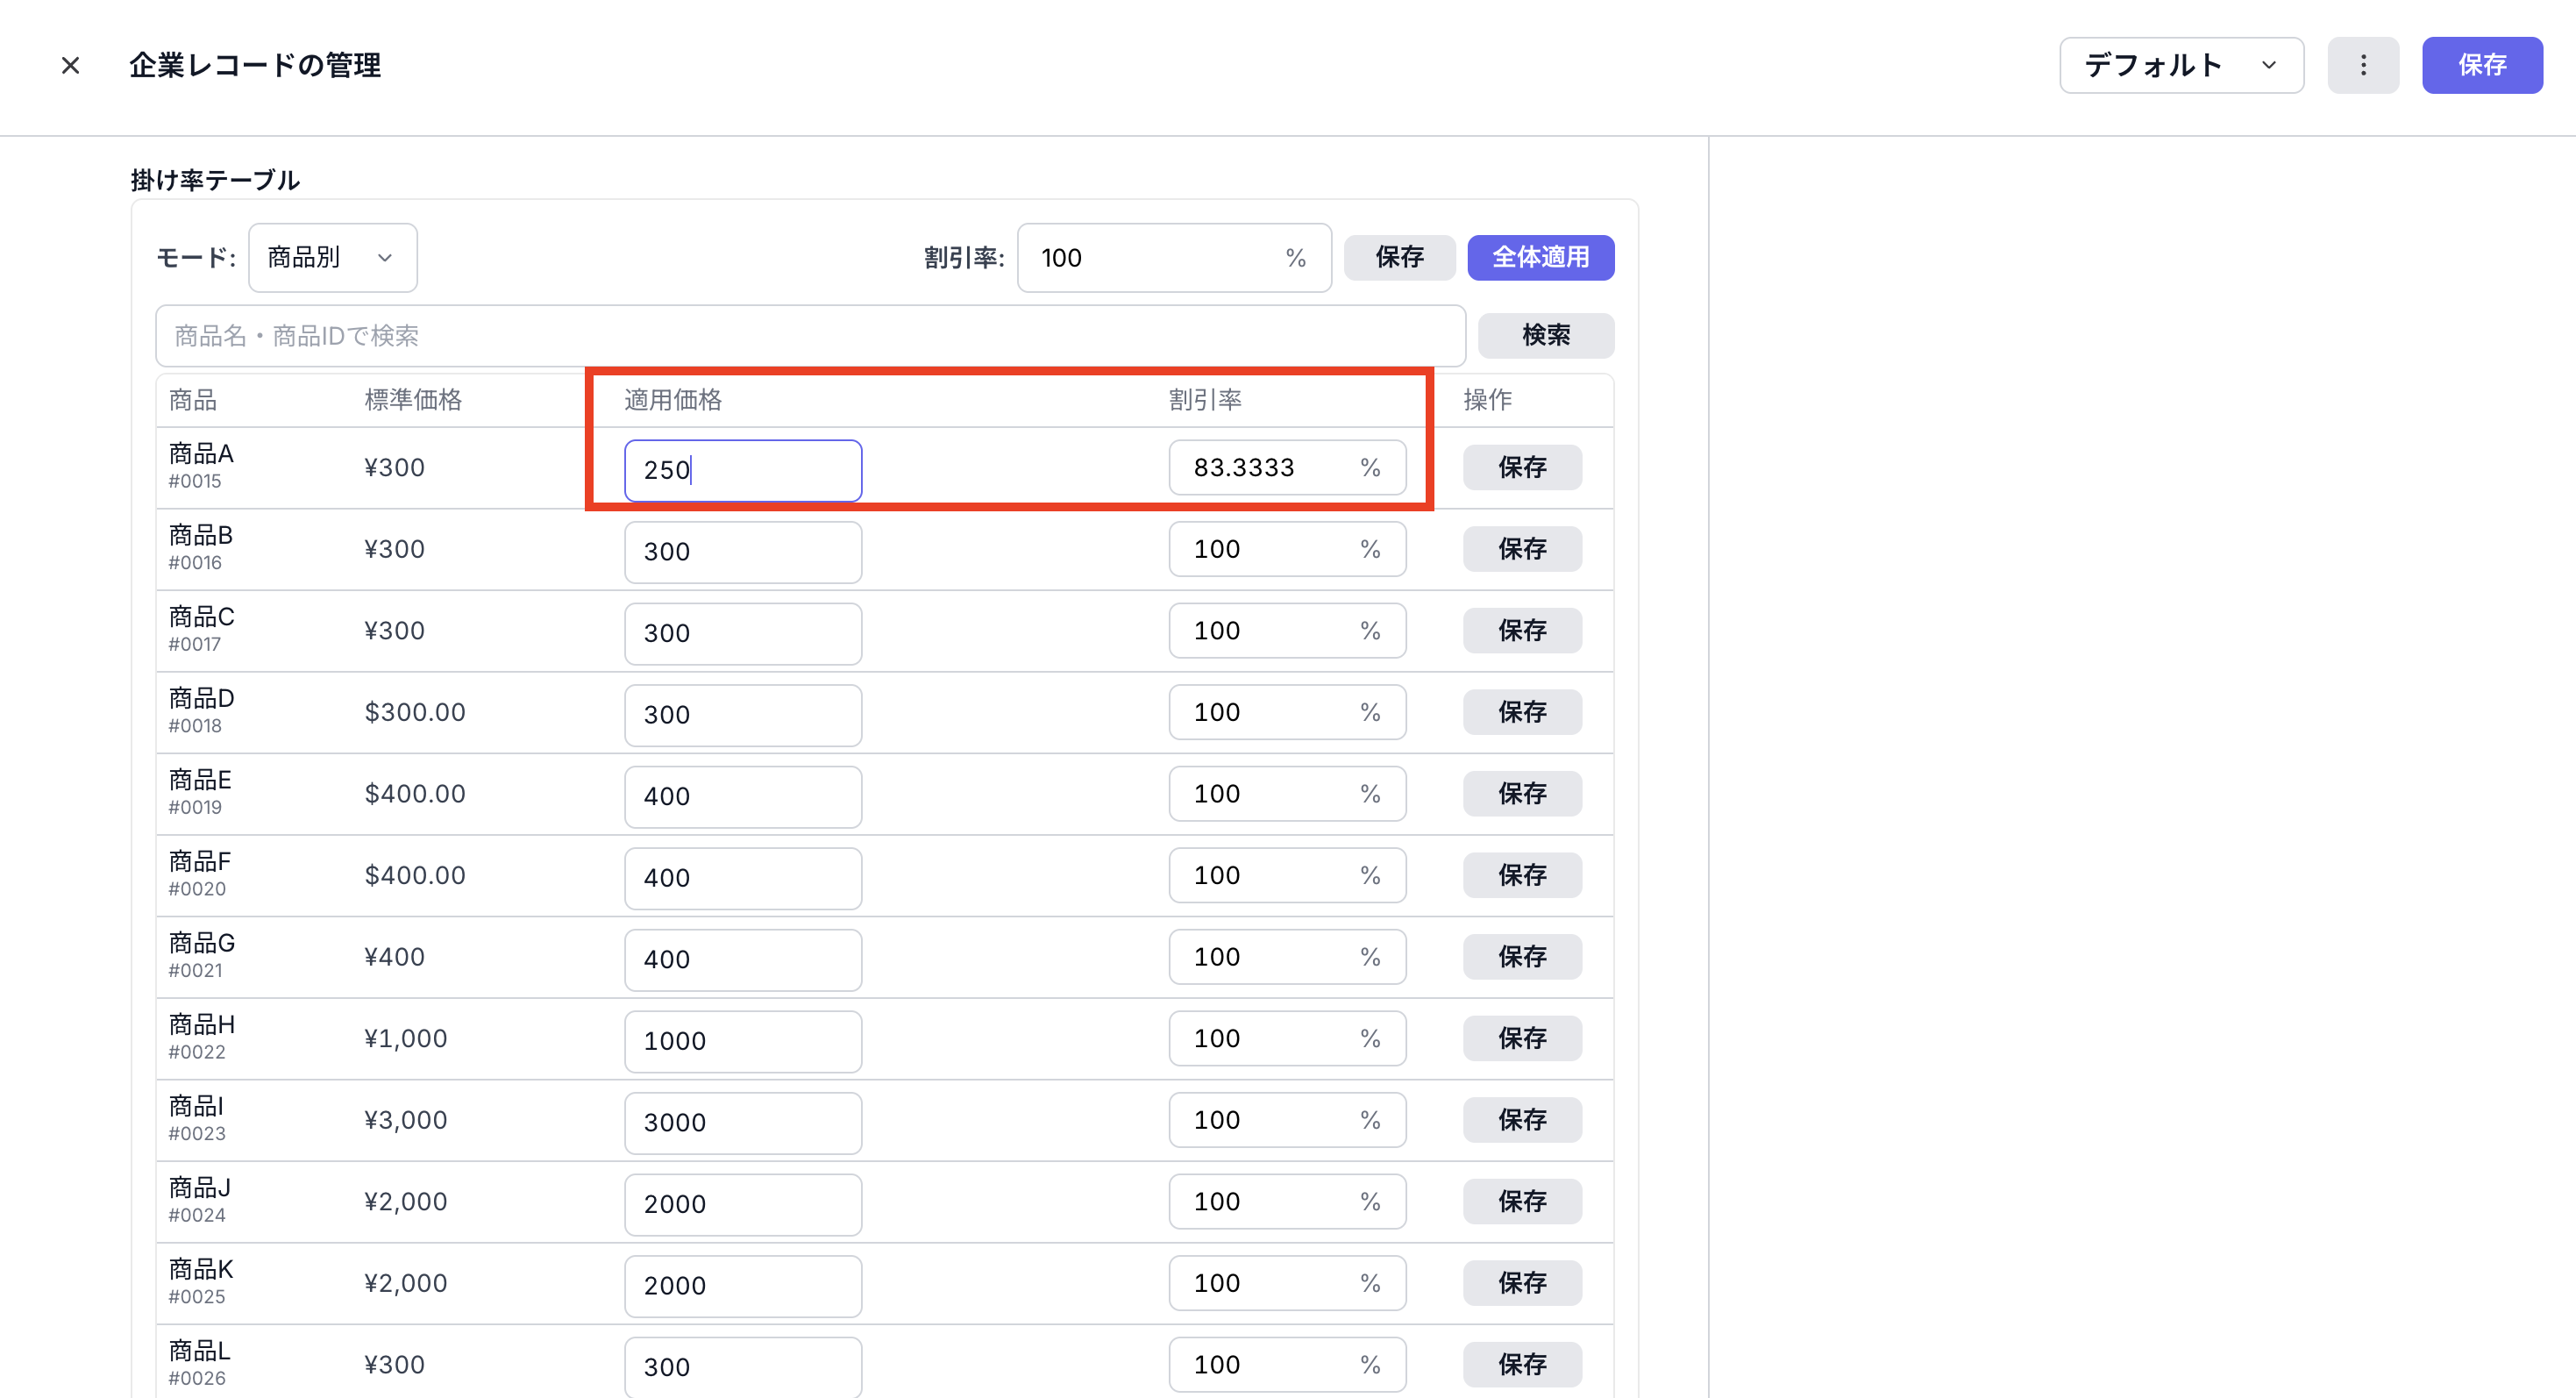Click 保存 next to the global 割引率 field
Screen dimensions: 2576x1398
1398,258
